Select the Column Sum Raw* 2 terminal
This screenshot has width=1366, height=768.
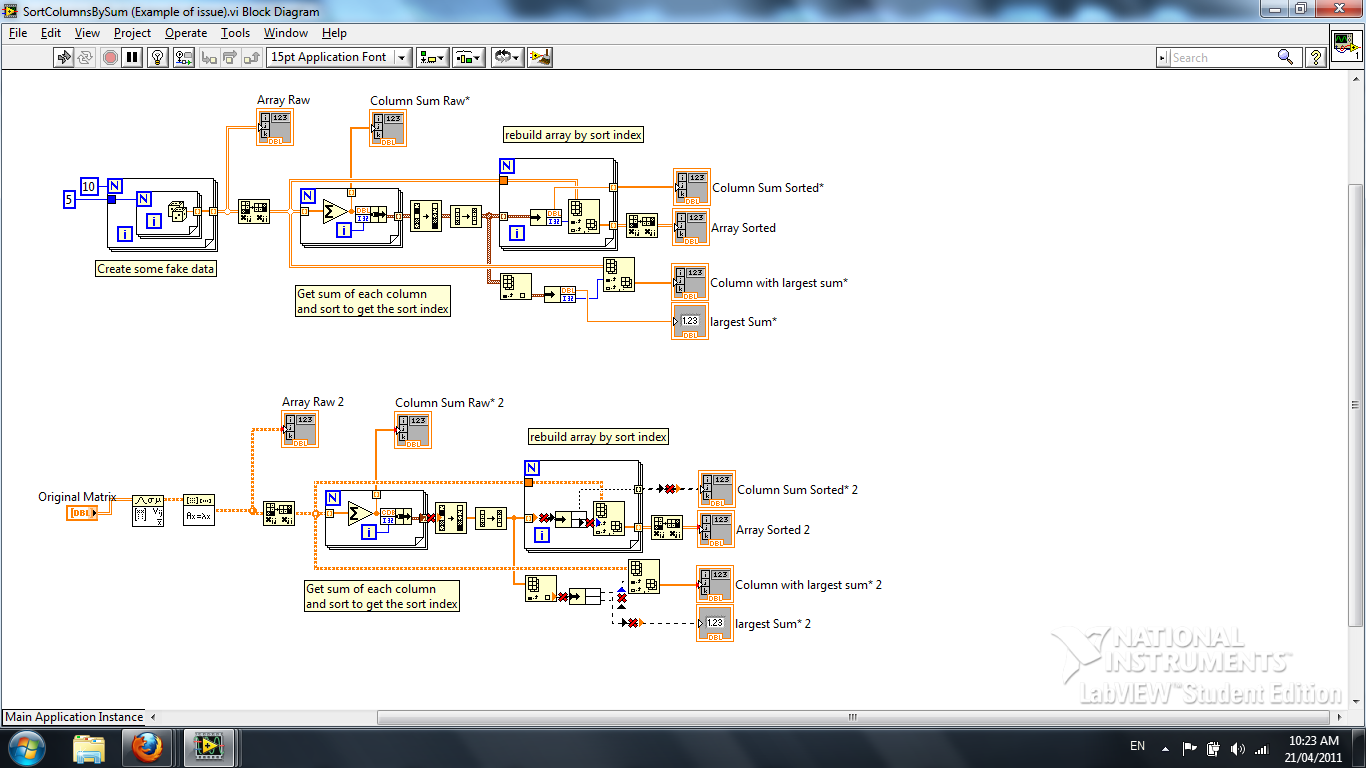(x=413, y=429)
